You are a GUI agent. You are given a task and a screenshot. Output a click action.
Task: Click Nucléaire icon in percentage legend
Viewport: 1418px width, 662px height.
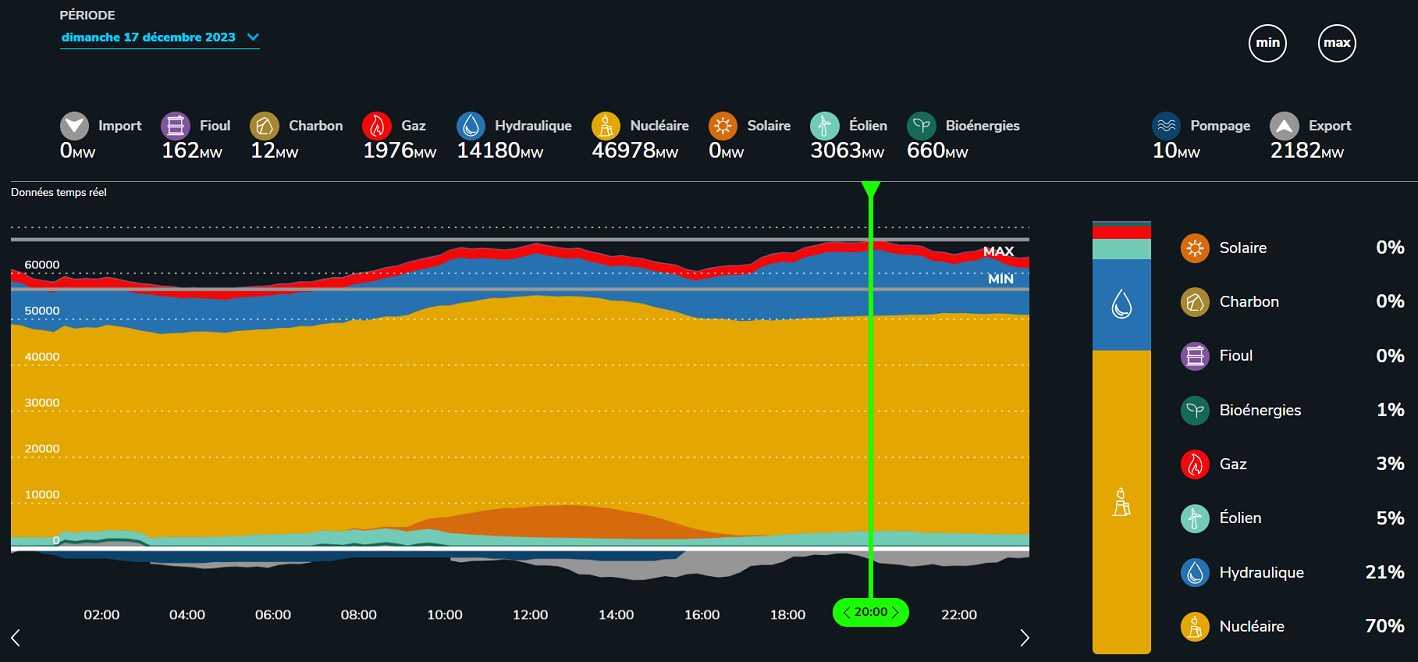tap(1195, 627)
